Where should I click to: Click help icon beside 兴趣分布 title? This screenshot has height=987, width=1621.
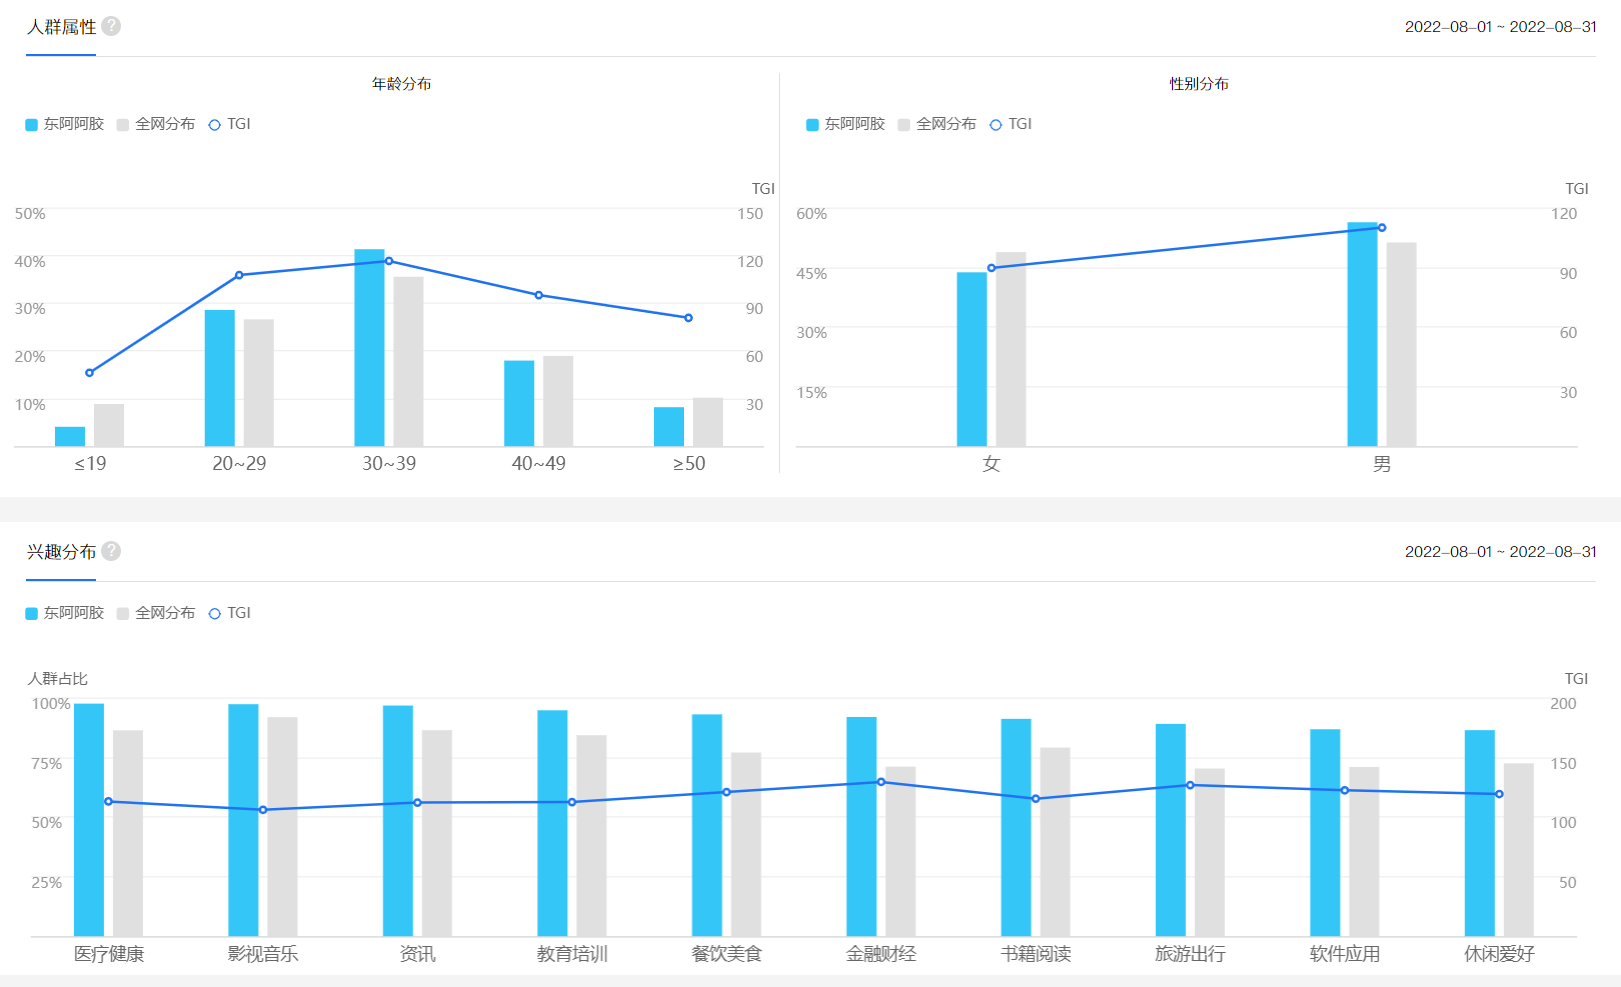coord(111,551)
